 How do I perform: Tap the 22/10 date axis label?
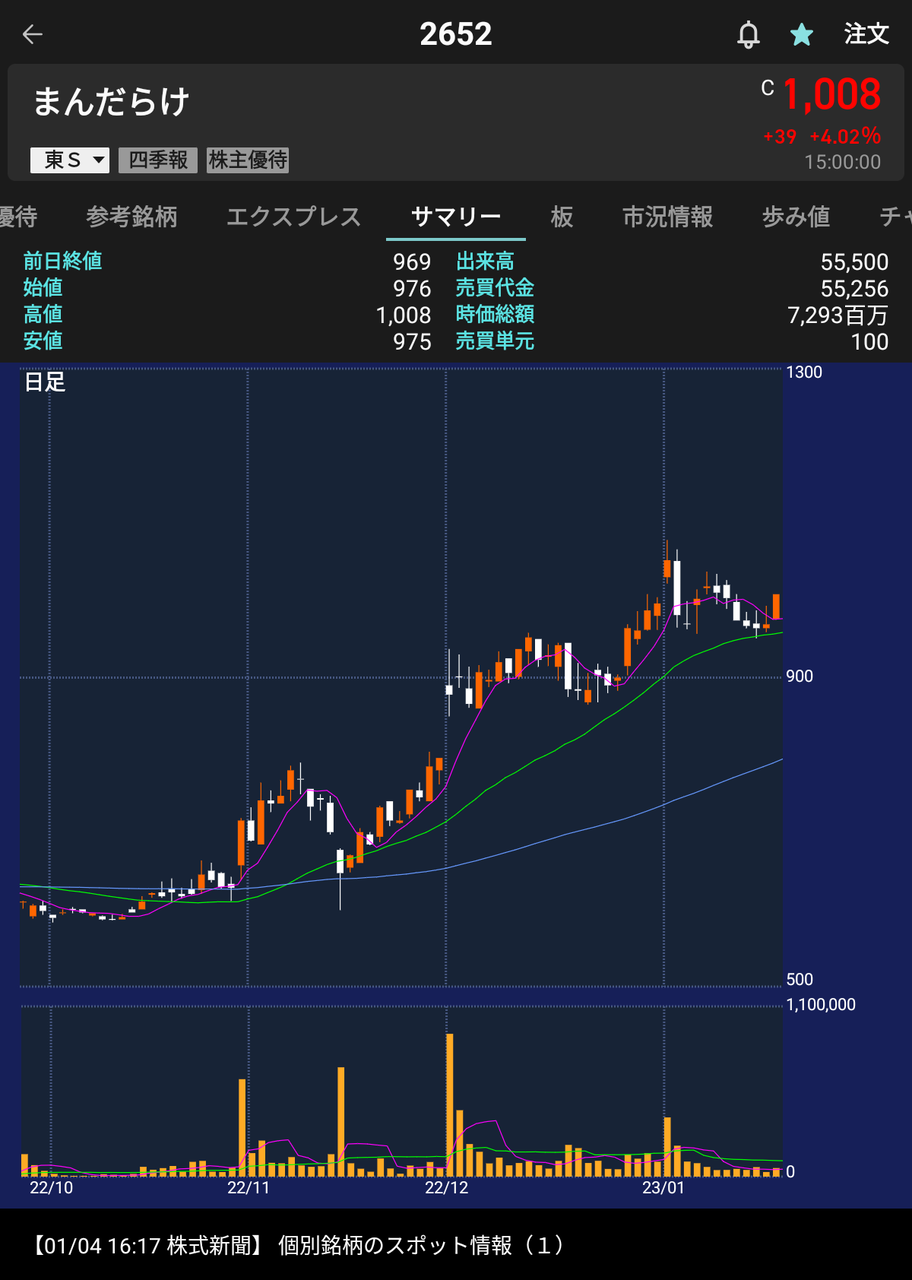point(51,1188)
